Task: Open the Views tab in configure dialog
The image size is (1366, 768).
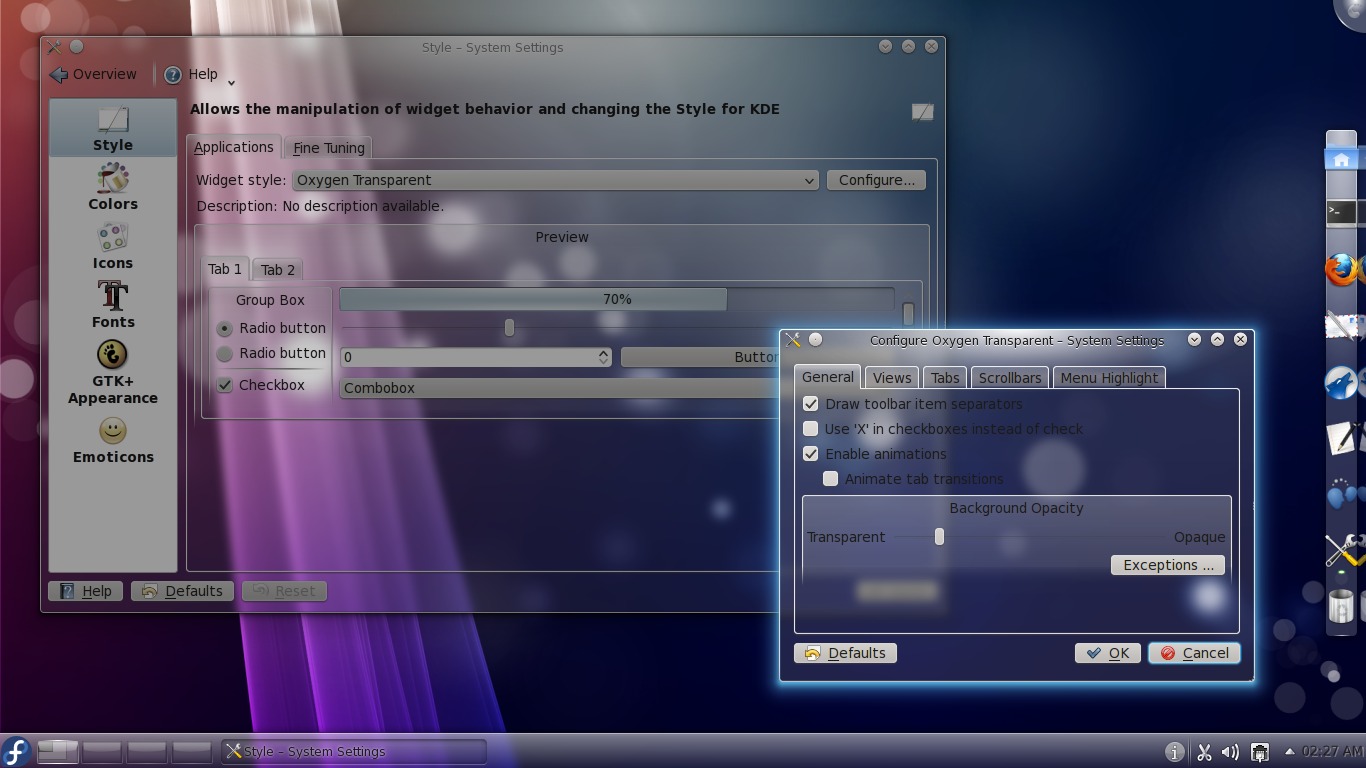Action: tap(891, 378)
